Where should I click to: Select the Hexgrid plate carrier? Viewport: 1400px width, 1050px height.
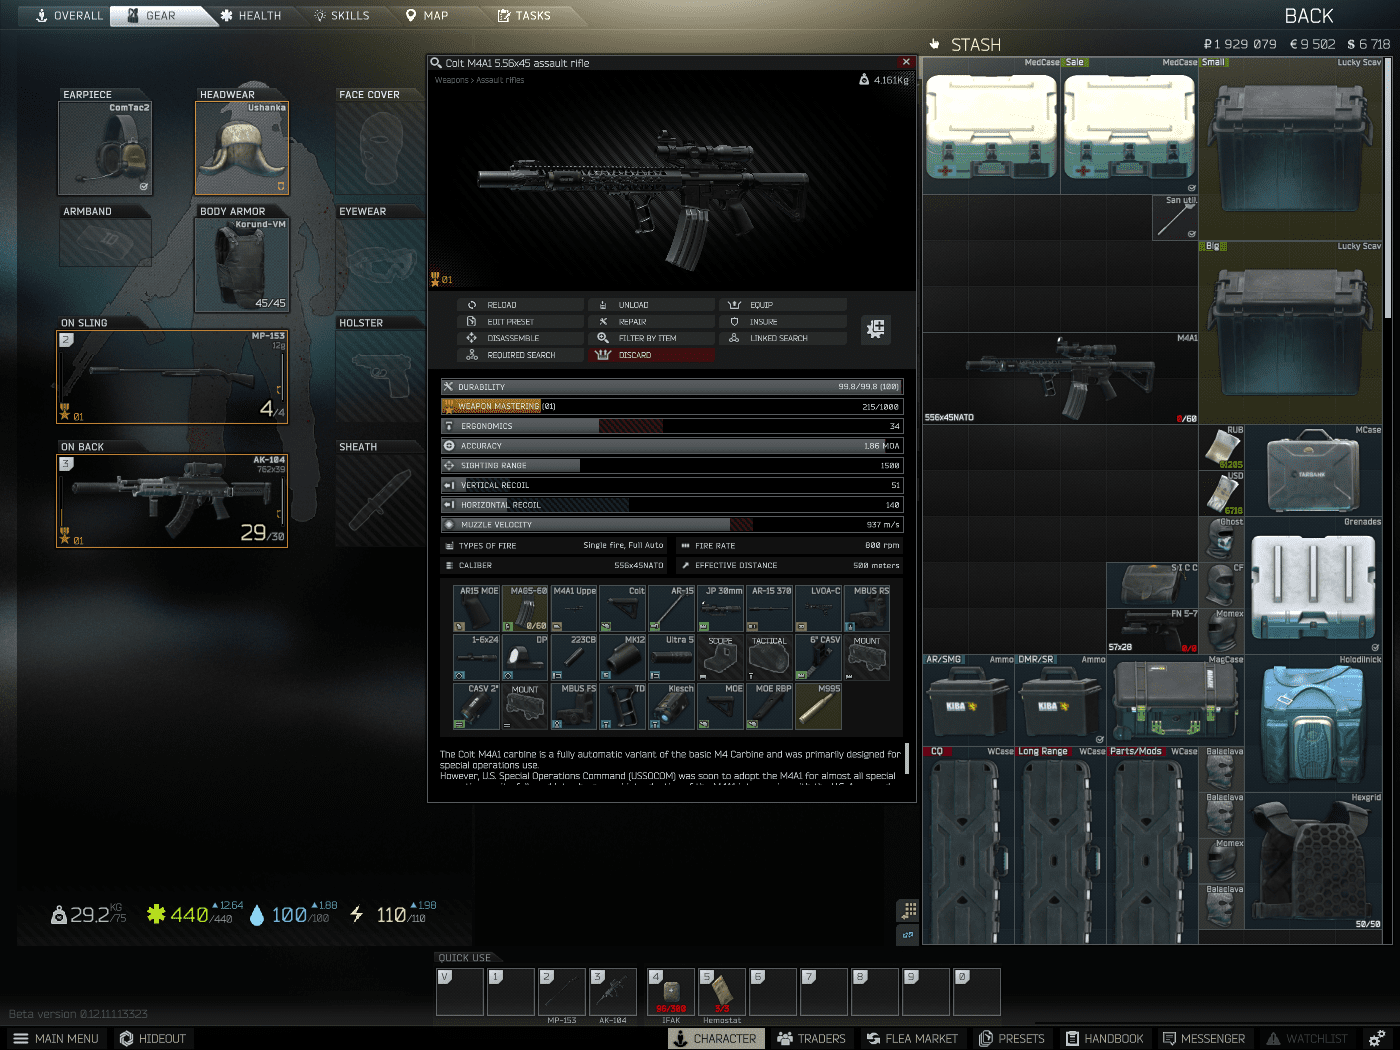1313,861
